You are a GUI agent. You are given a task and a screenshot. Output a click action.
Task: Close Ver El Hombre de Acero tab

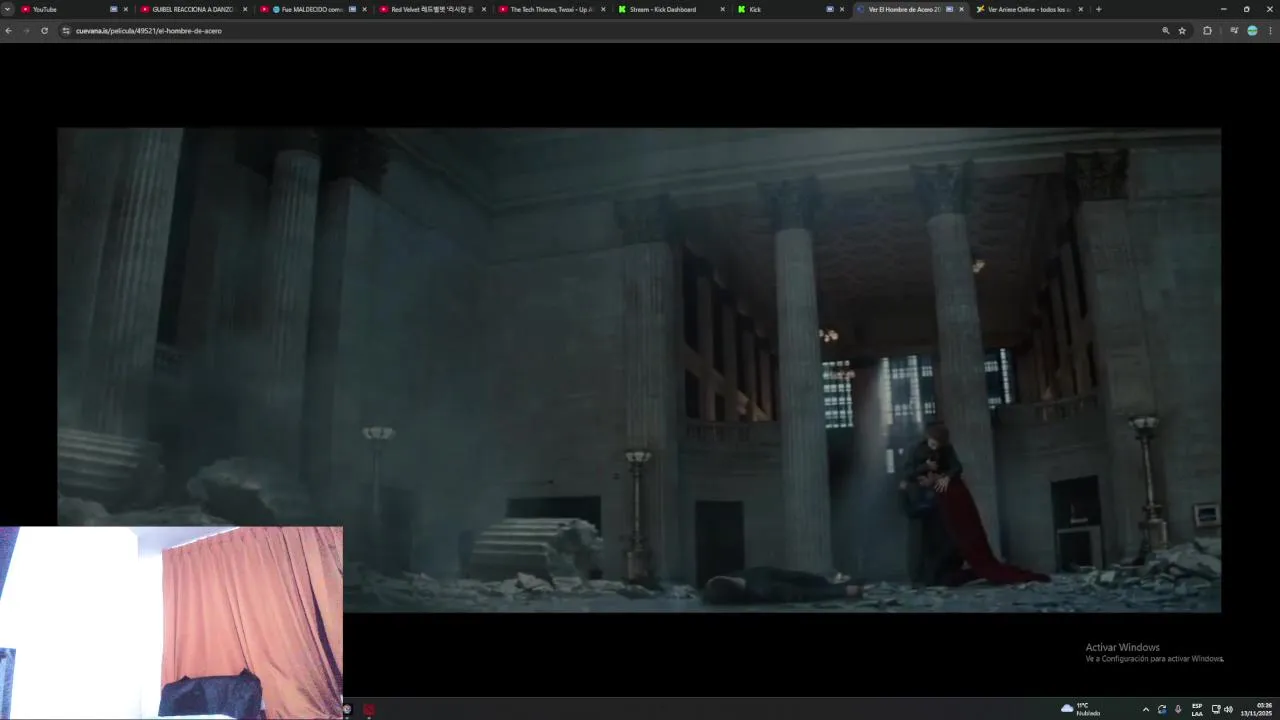(962, 9)
